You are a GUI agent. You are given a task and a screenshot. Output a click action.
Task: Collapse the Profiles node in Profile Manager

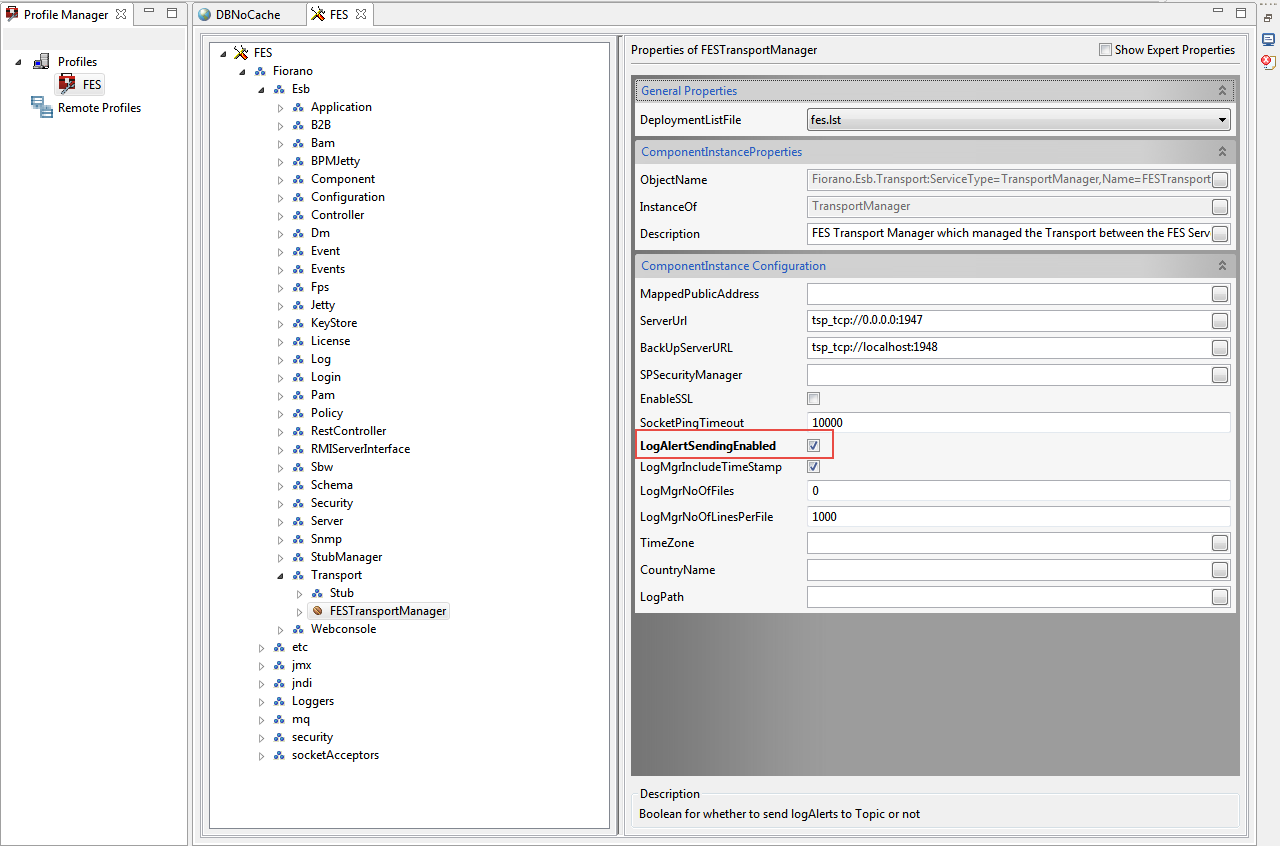18,62
